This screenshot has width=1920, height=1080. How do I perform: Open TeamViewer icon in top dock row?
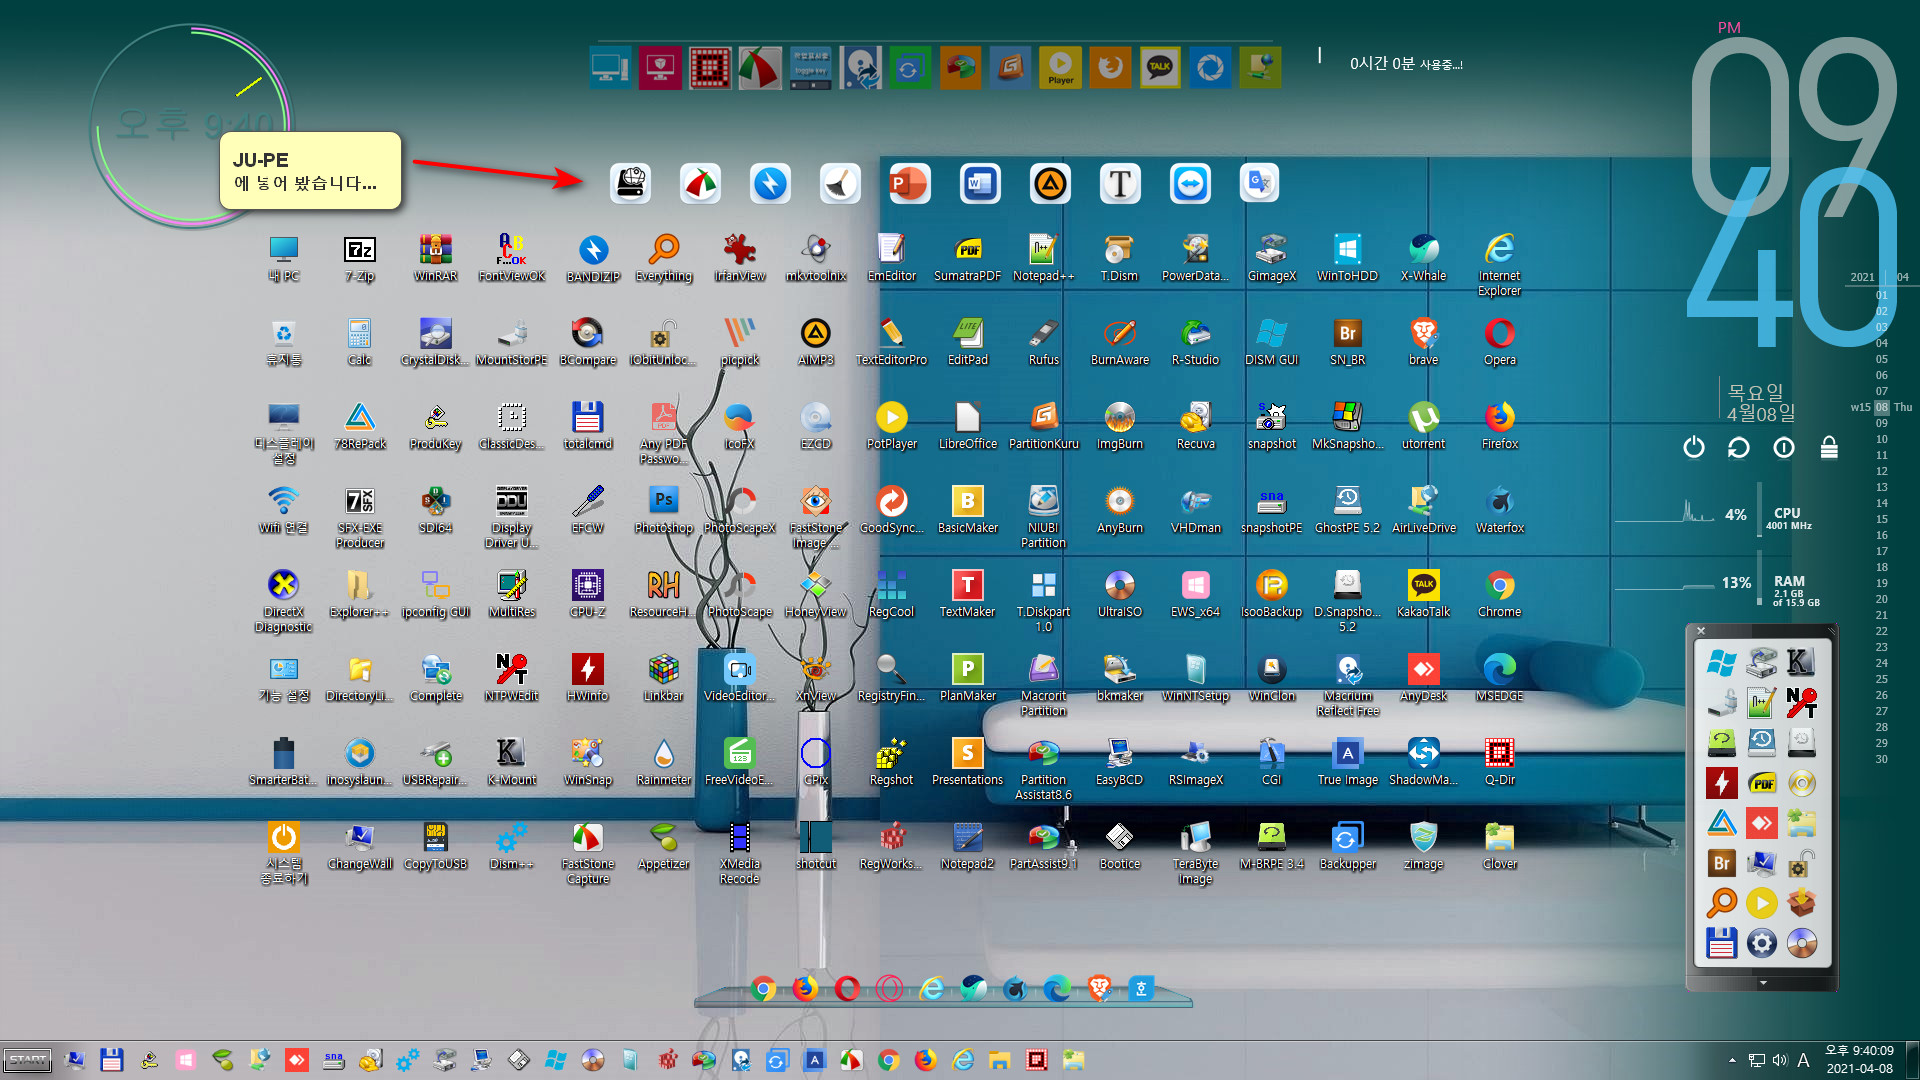tap(1189, 184)
